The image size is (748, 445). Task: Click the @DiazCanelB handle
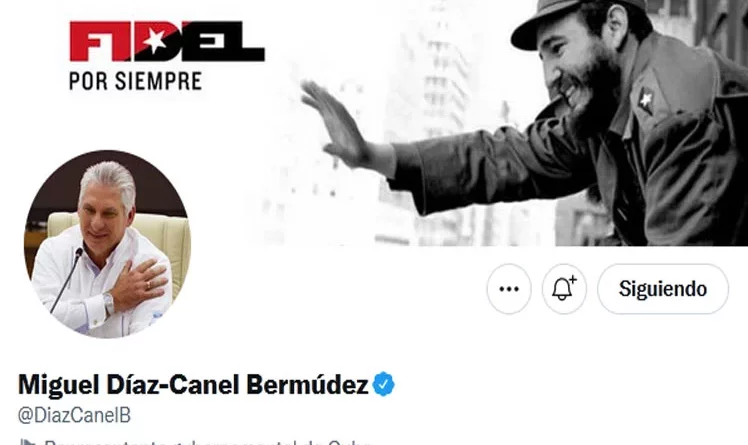click(74, 415)
